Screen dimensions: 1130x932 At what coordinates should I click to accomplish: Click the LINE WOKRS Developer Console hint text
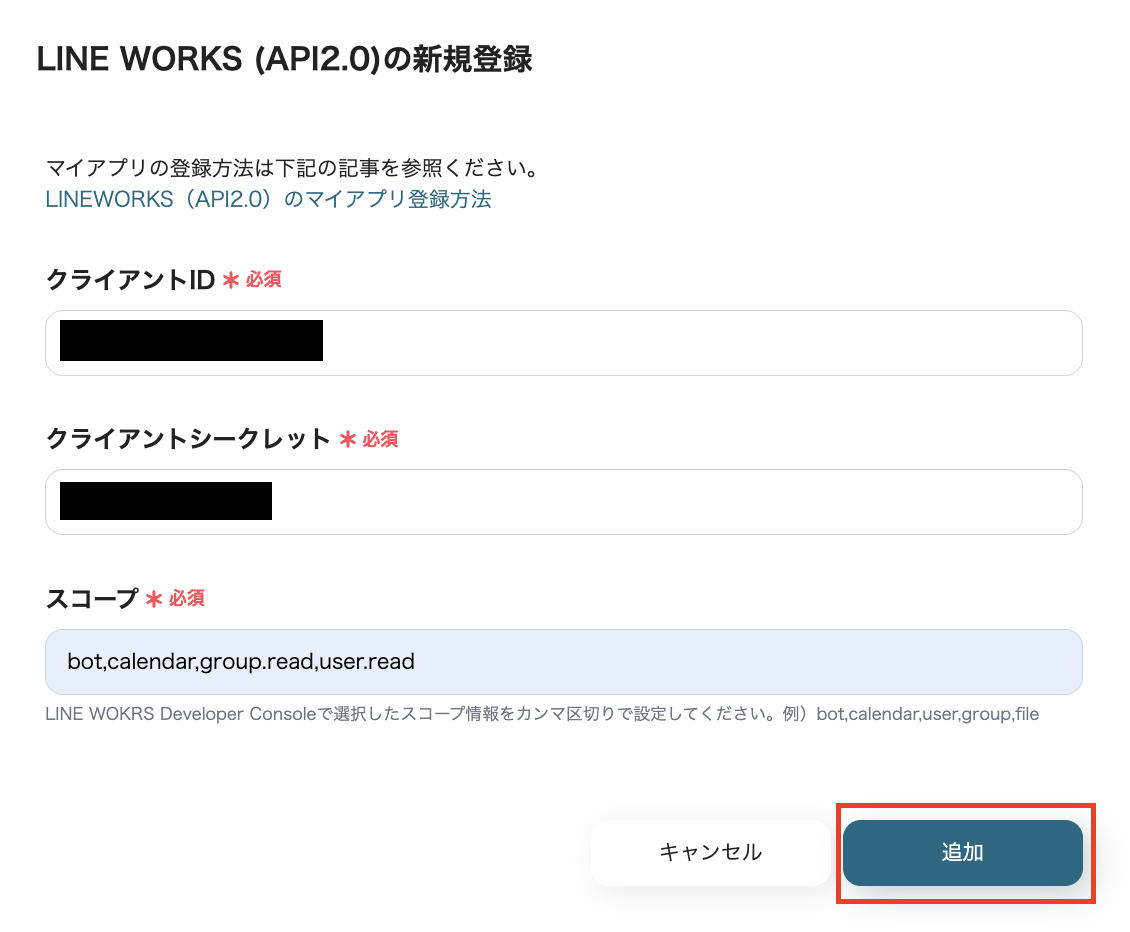pyautogui.click(x=542, y=714)
